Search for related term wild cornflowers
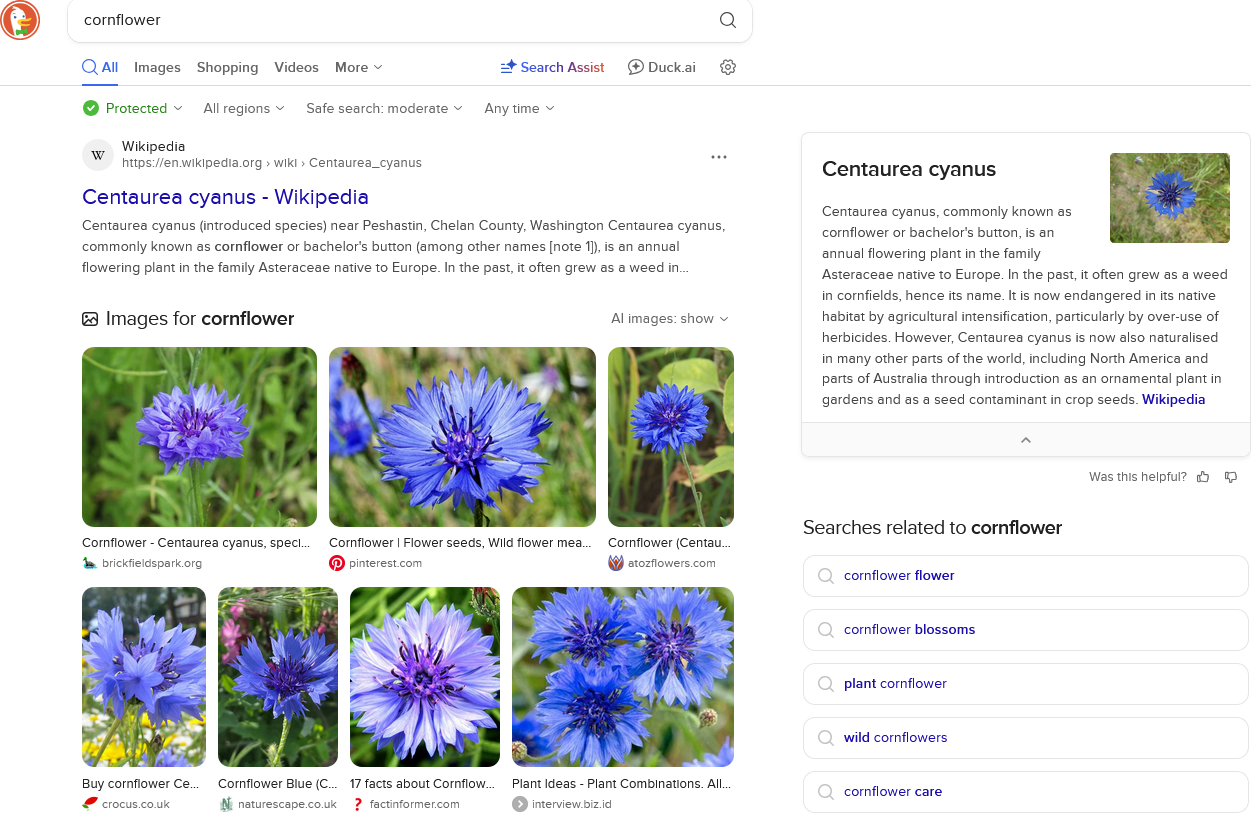This screenshot has width=1251, height=815. [1026, 738]
